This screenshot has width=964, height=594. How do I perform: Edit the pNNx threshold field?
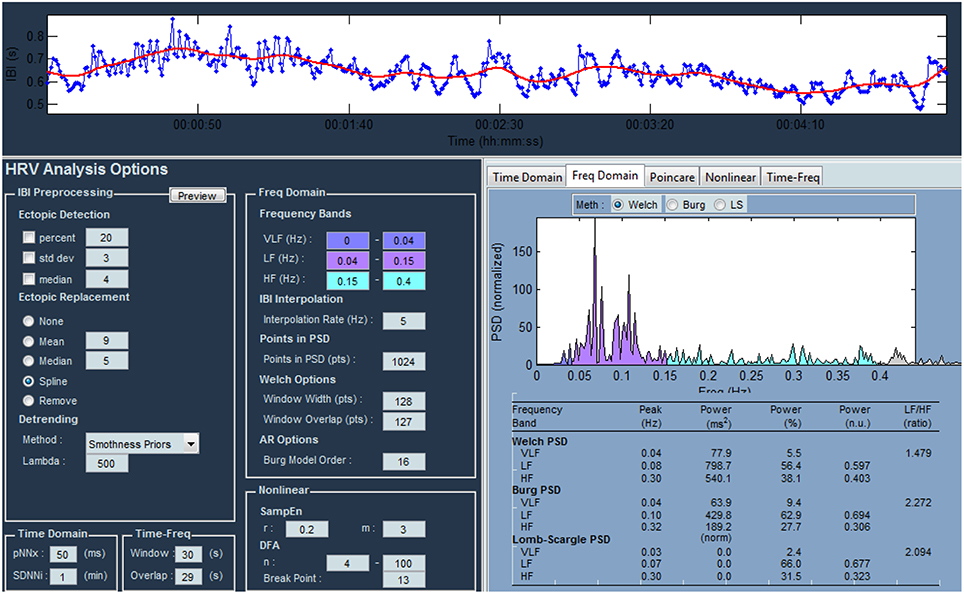(x=63, y=555)
